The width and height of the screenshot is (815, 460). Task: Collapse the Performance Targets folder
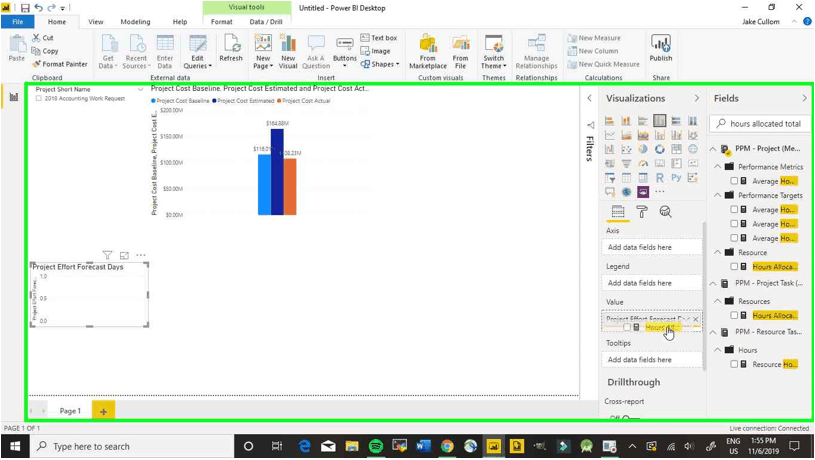718,195
